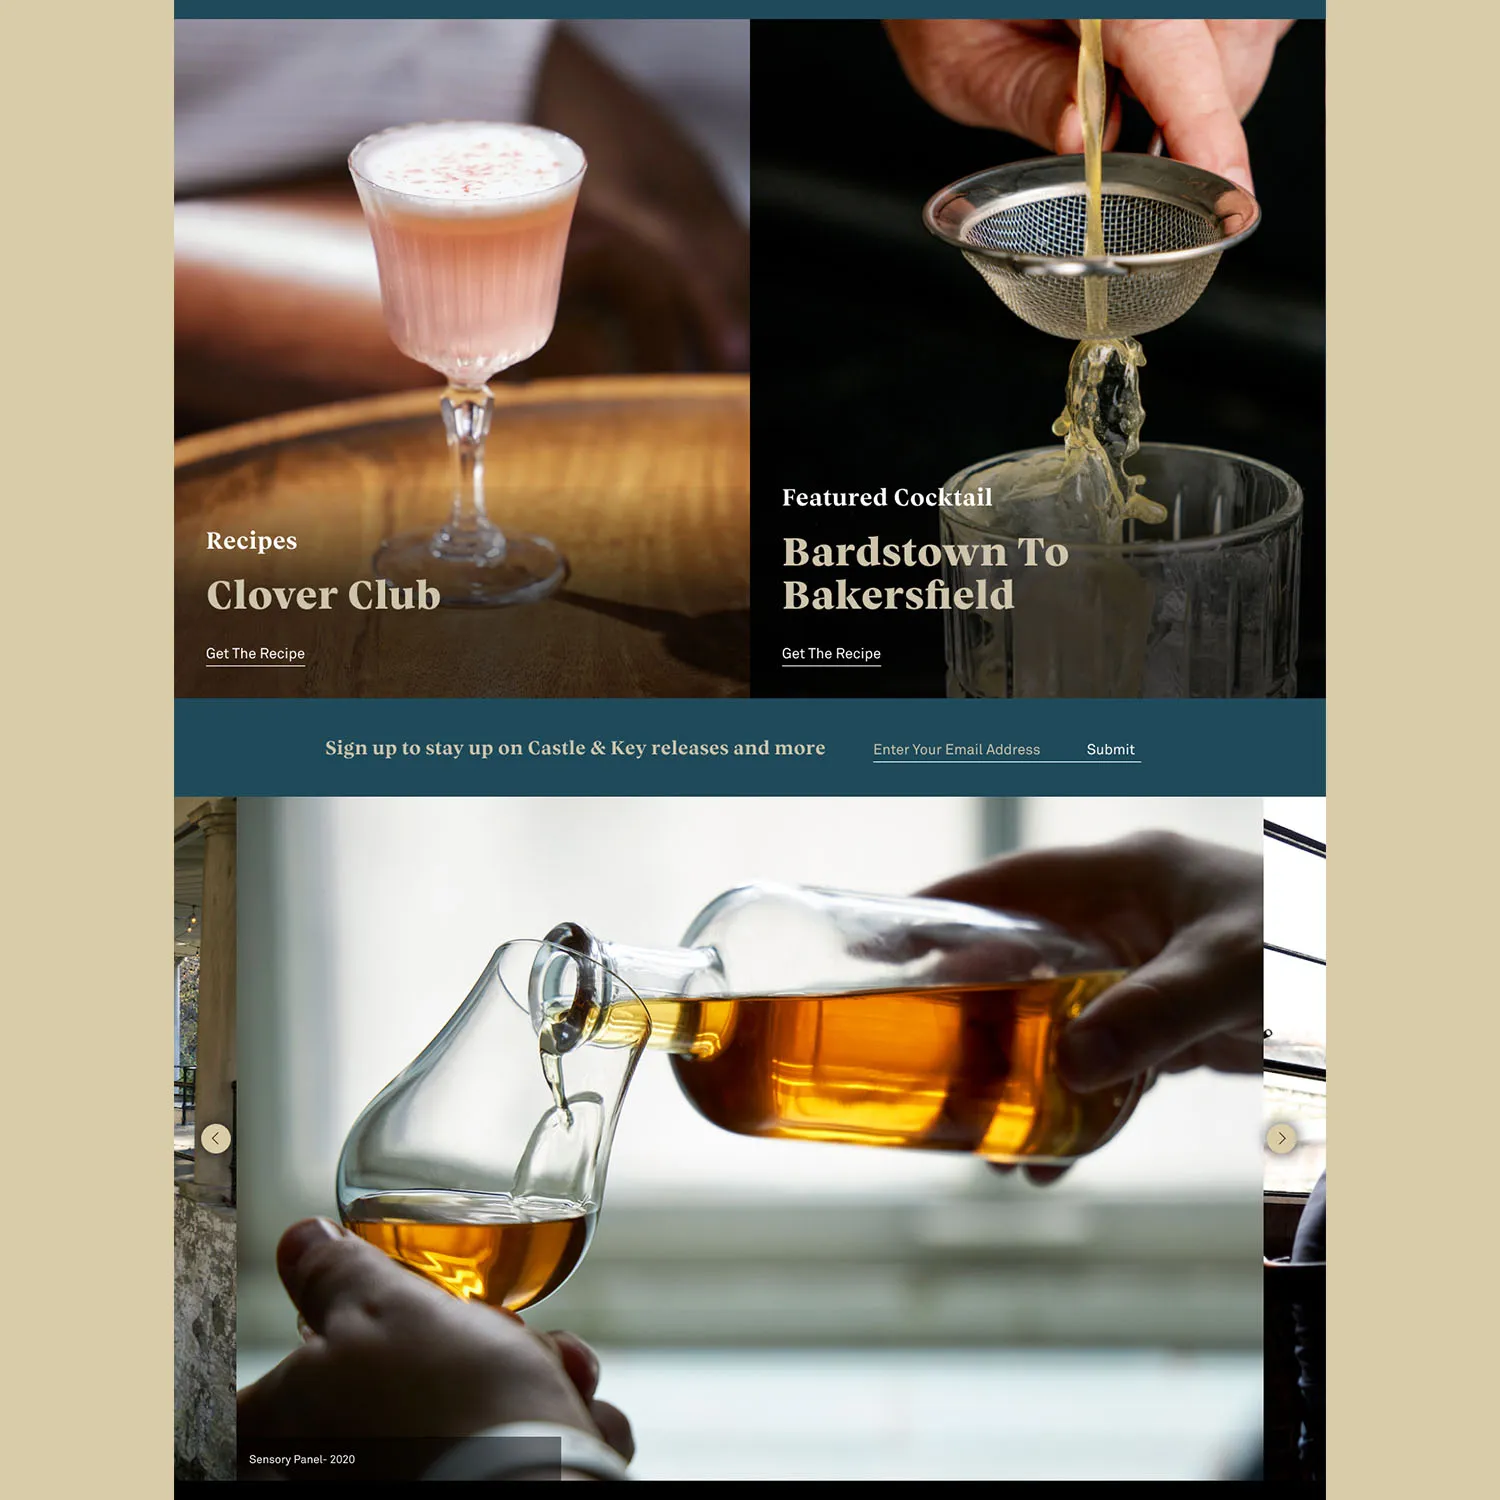Click the black footer bar below the carousel
This screenshot has width=1500, height=1500.
pos(750,1490)
